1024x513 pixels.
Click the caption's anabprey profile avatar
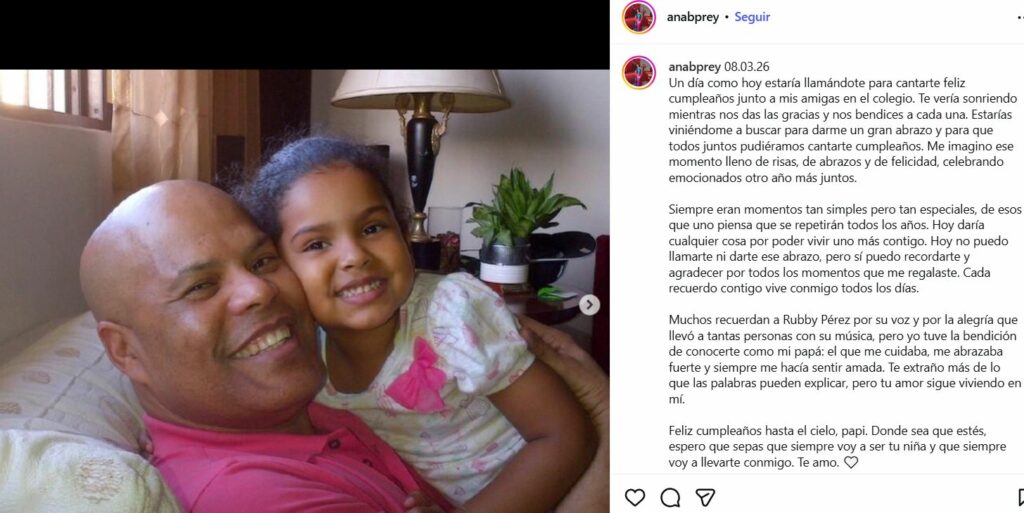point(639,72)
